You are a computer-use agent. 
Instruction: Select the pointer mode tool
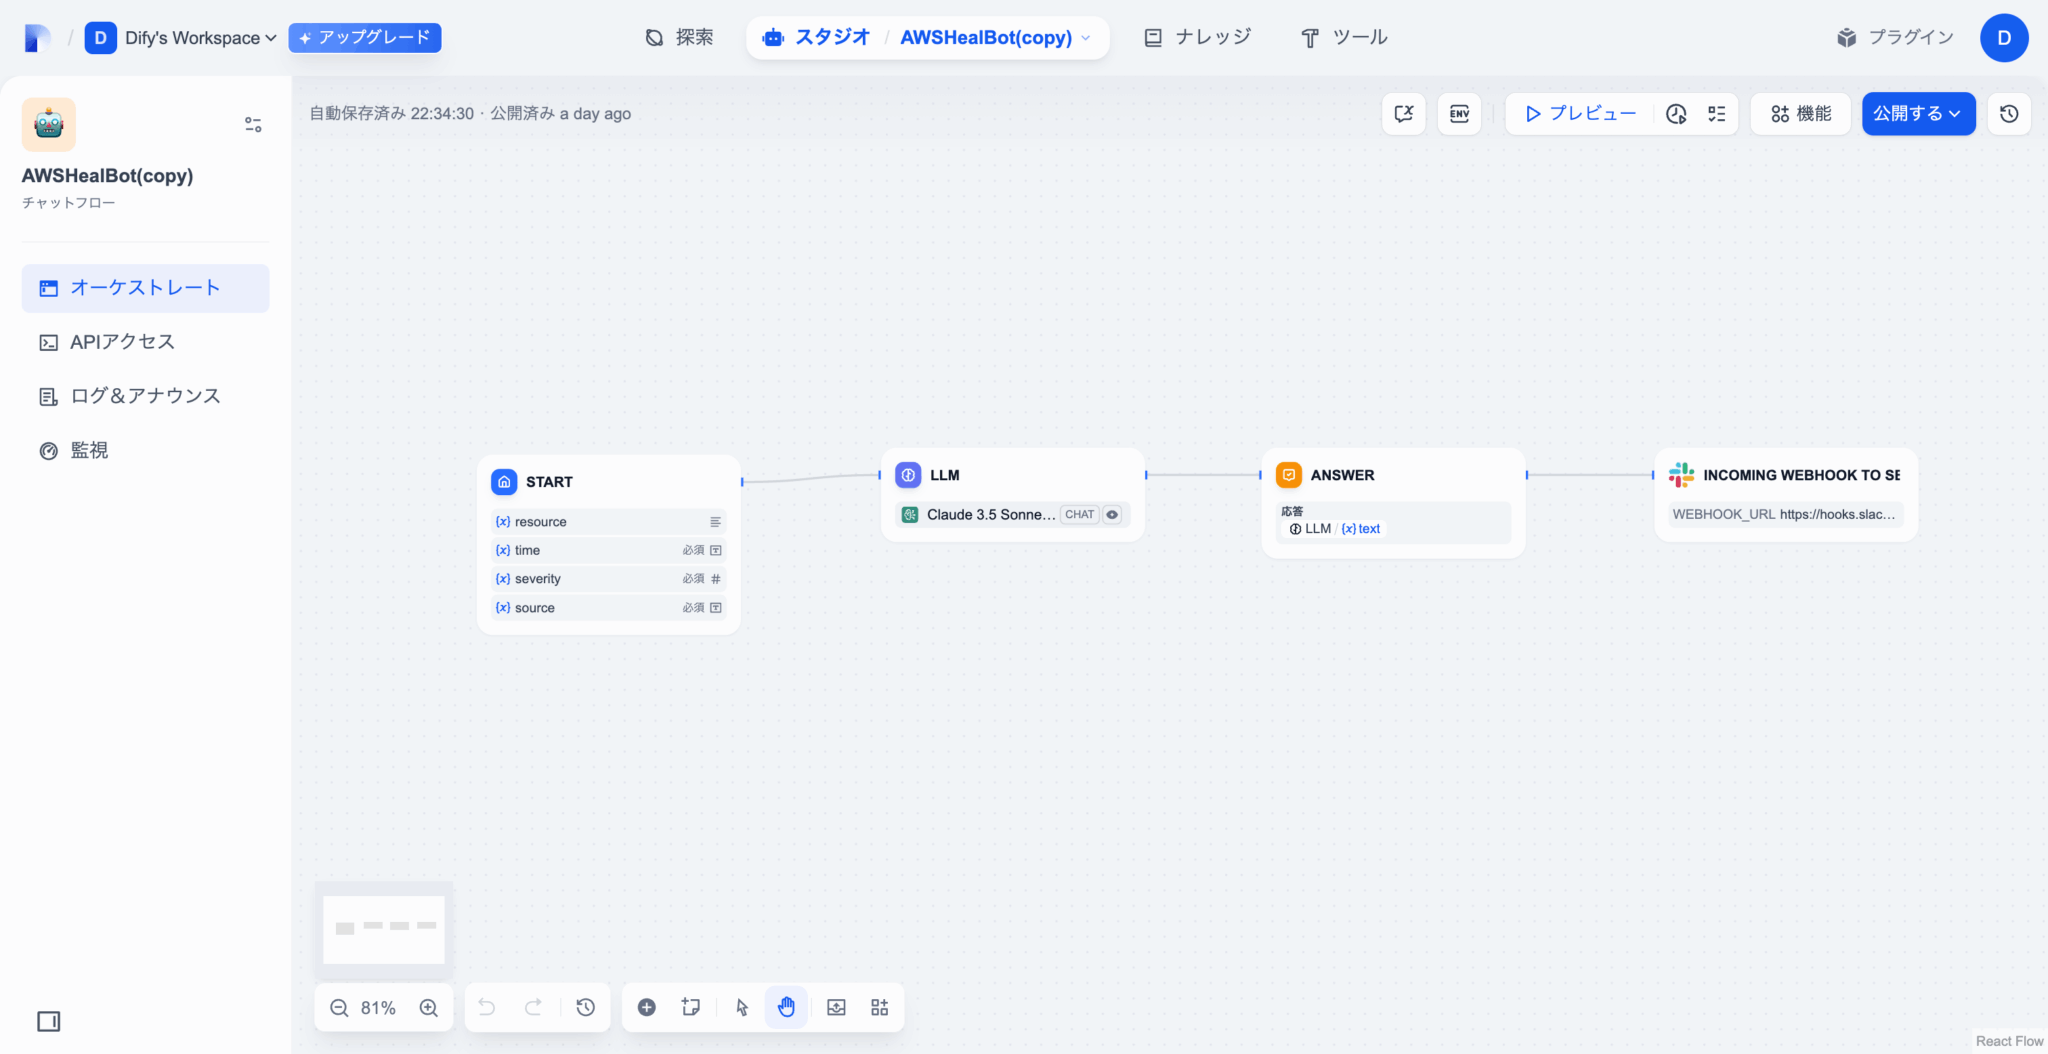coord(741,1007)
